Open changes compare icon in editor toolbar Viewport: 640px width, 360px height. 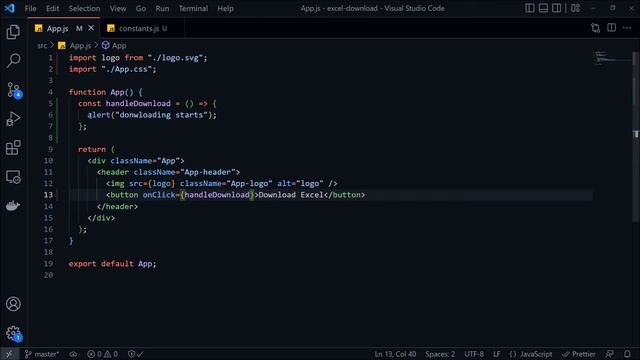point(596,28)
